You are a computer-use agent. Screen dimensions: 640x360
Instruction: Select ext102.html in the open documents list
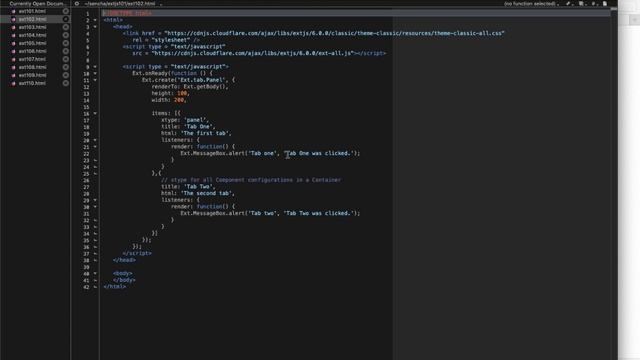click(x=32, y=19)
